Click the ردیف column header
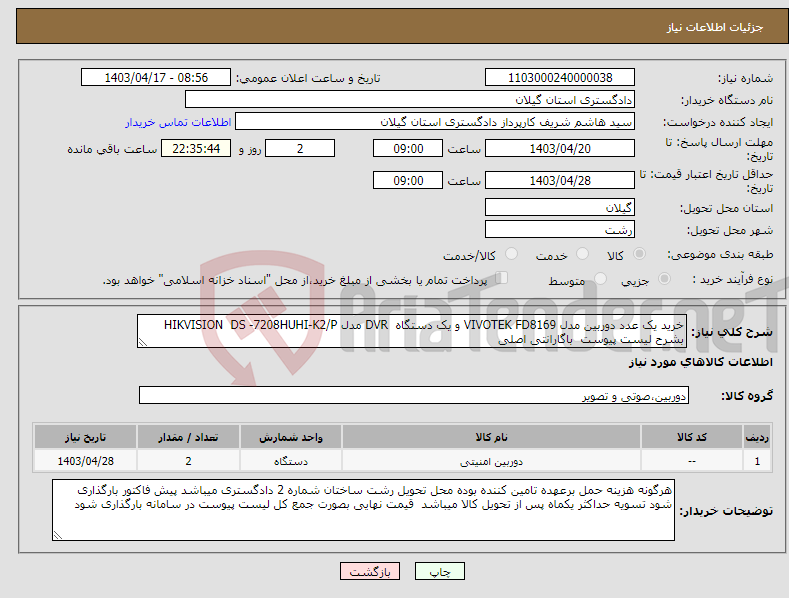 pyautogui.click(x=757, y=437)
